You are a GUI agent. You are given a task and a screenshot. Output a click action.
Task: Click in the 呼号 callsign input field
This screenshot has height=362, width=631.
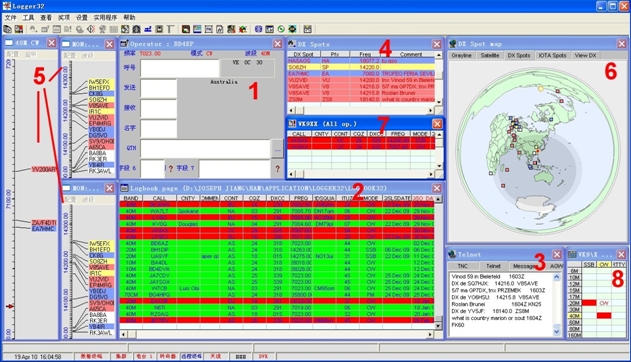coord(180,68)
